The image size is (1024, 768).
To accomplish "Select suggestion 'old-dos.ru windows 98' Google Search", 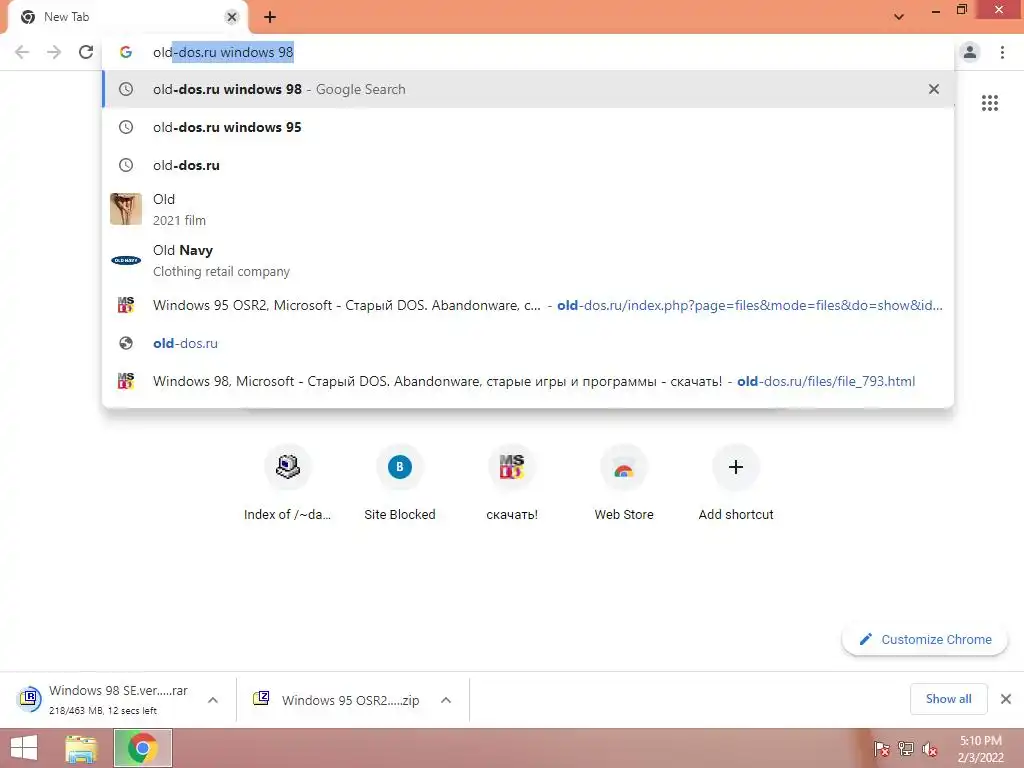I will click(x=528, y=89).
